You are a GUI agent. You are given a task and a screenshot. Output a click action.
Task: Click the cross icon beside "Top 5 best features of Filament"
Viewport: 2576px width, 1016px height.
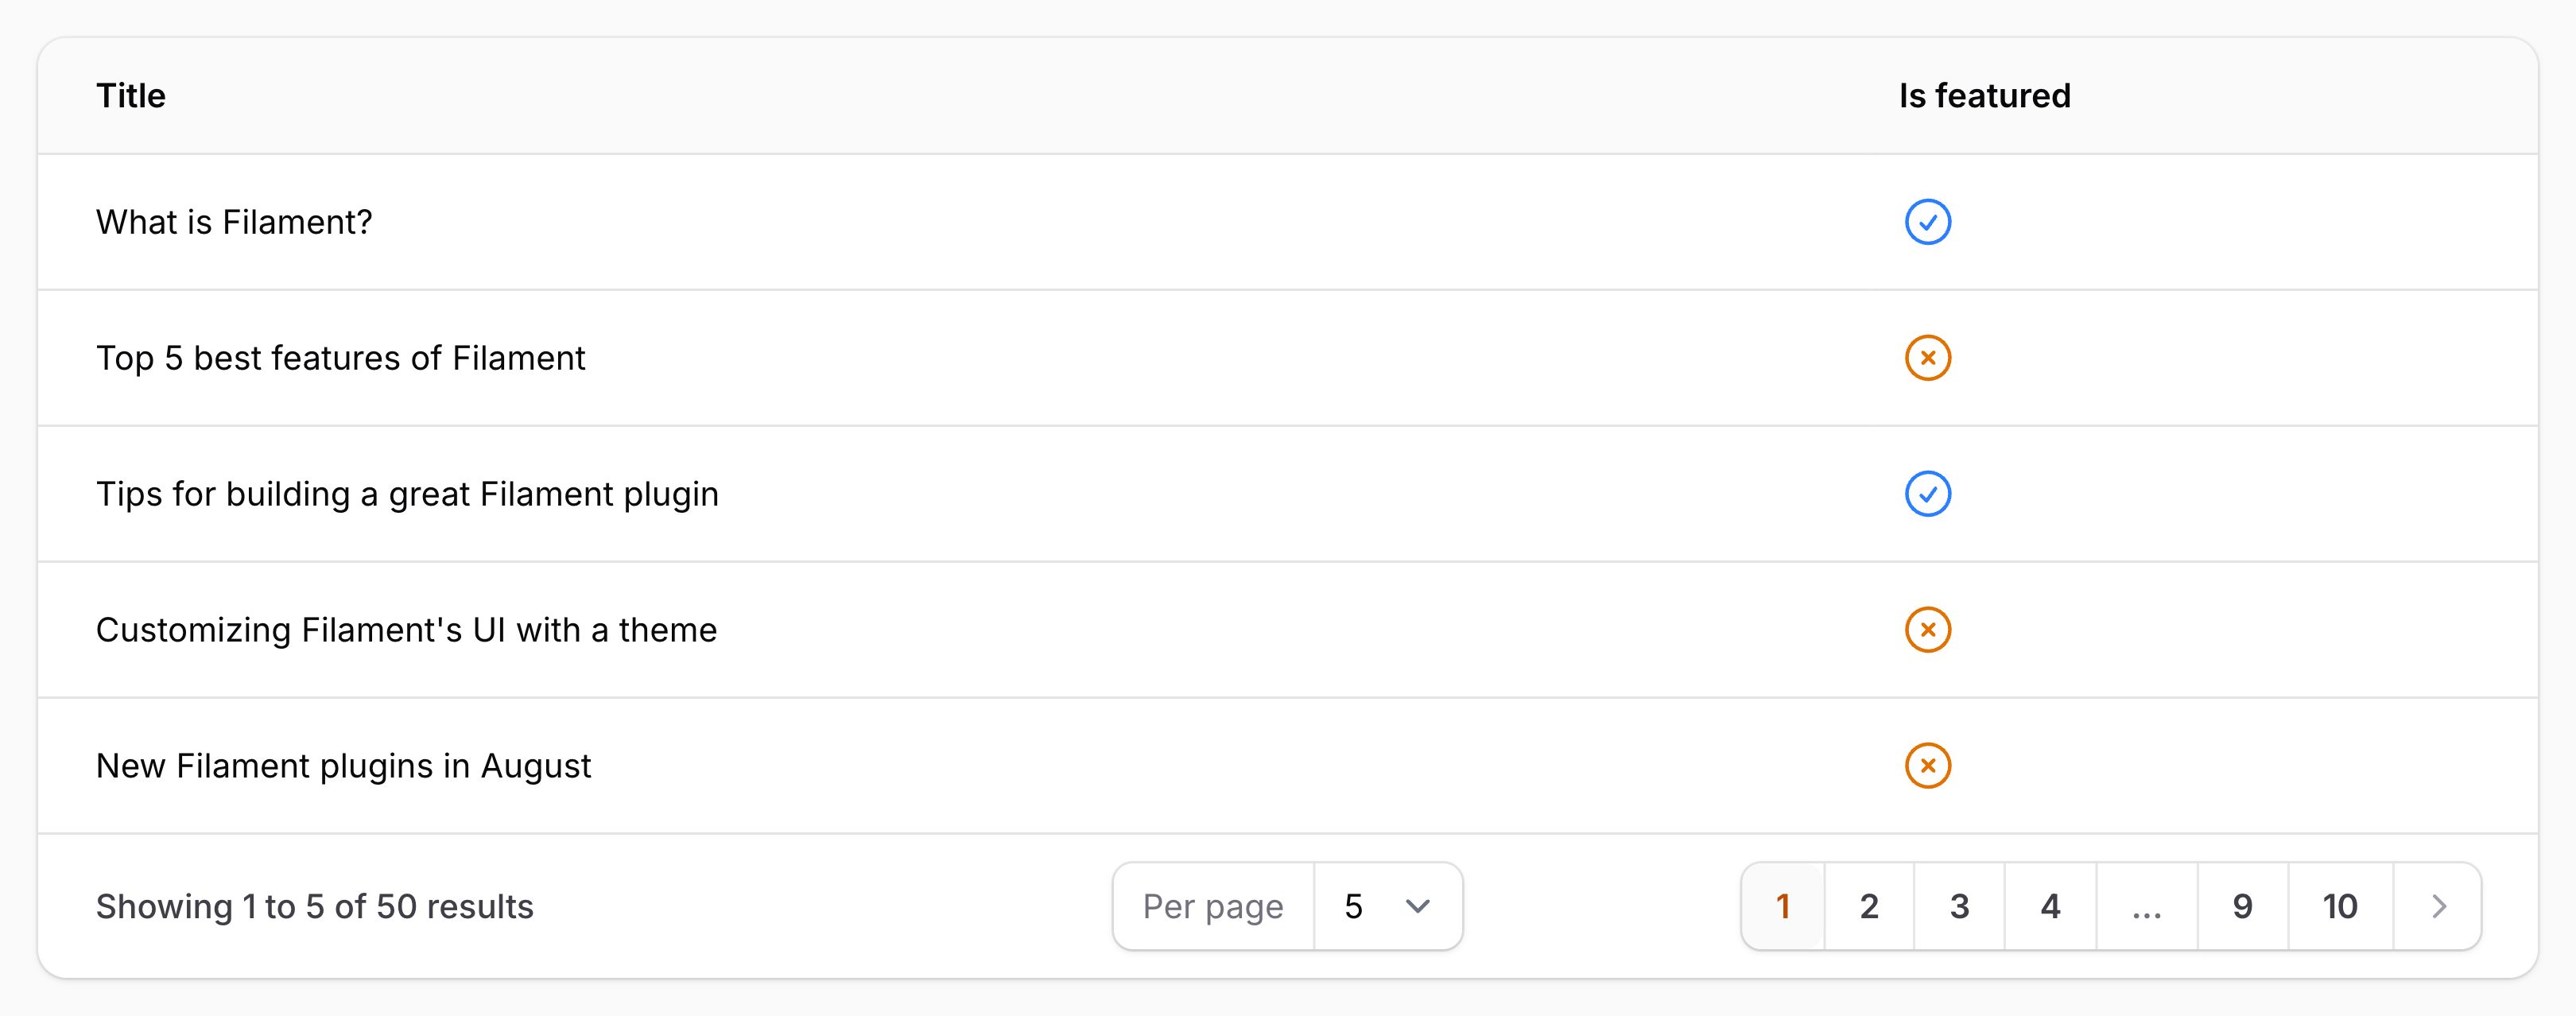click(1928, 358)
